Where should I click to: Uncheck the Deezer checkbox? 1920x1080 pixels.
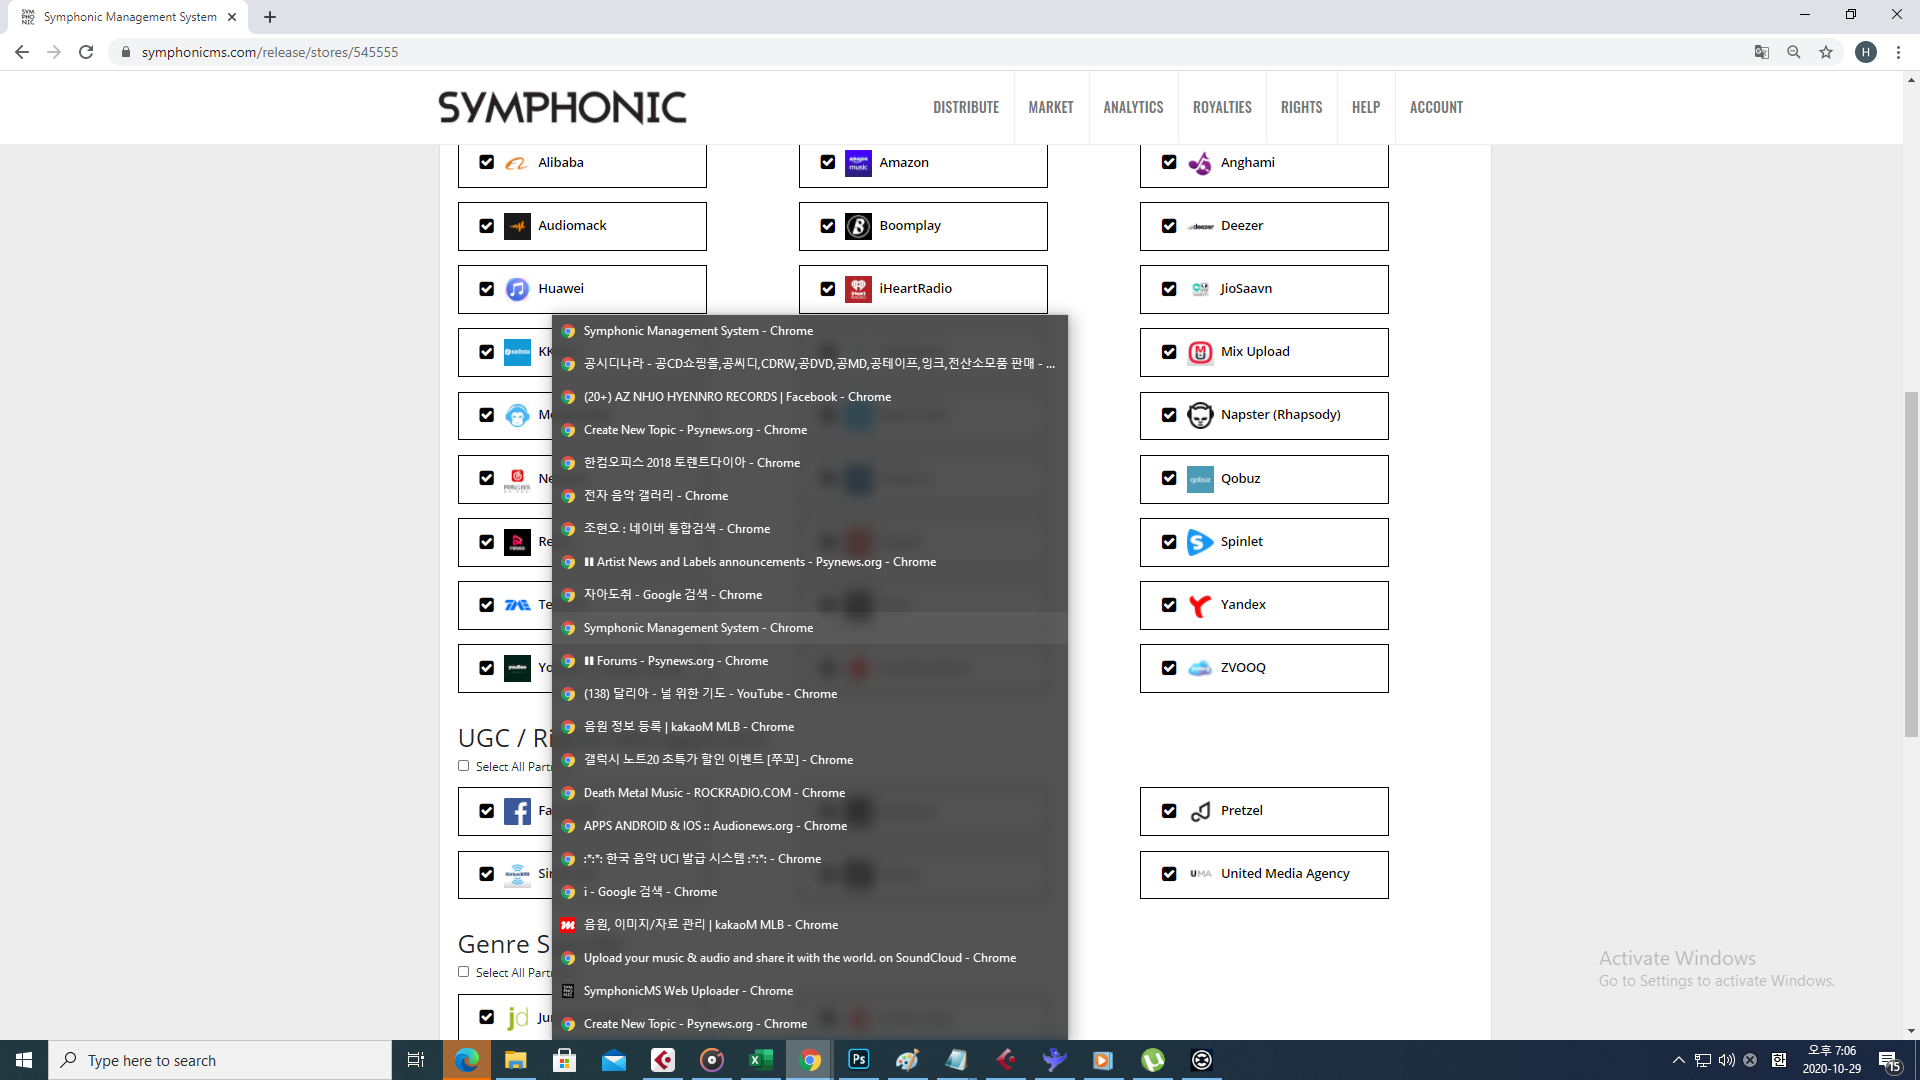coord(1169,226)
